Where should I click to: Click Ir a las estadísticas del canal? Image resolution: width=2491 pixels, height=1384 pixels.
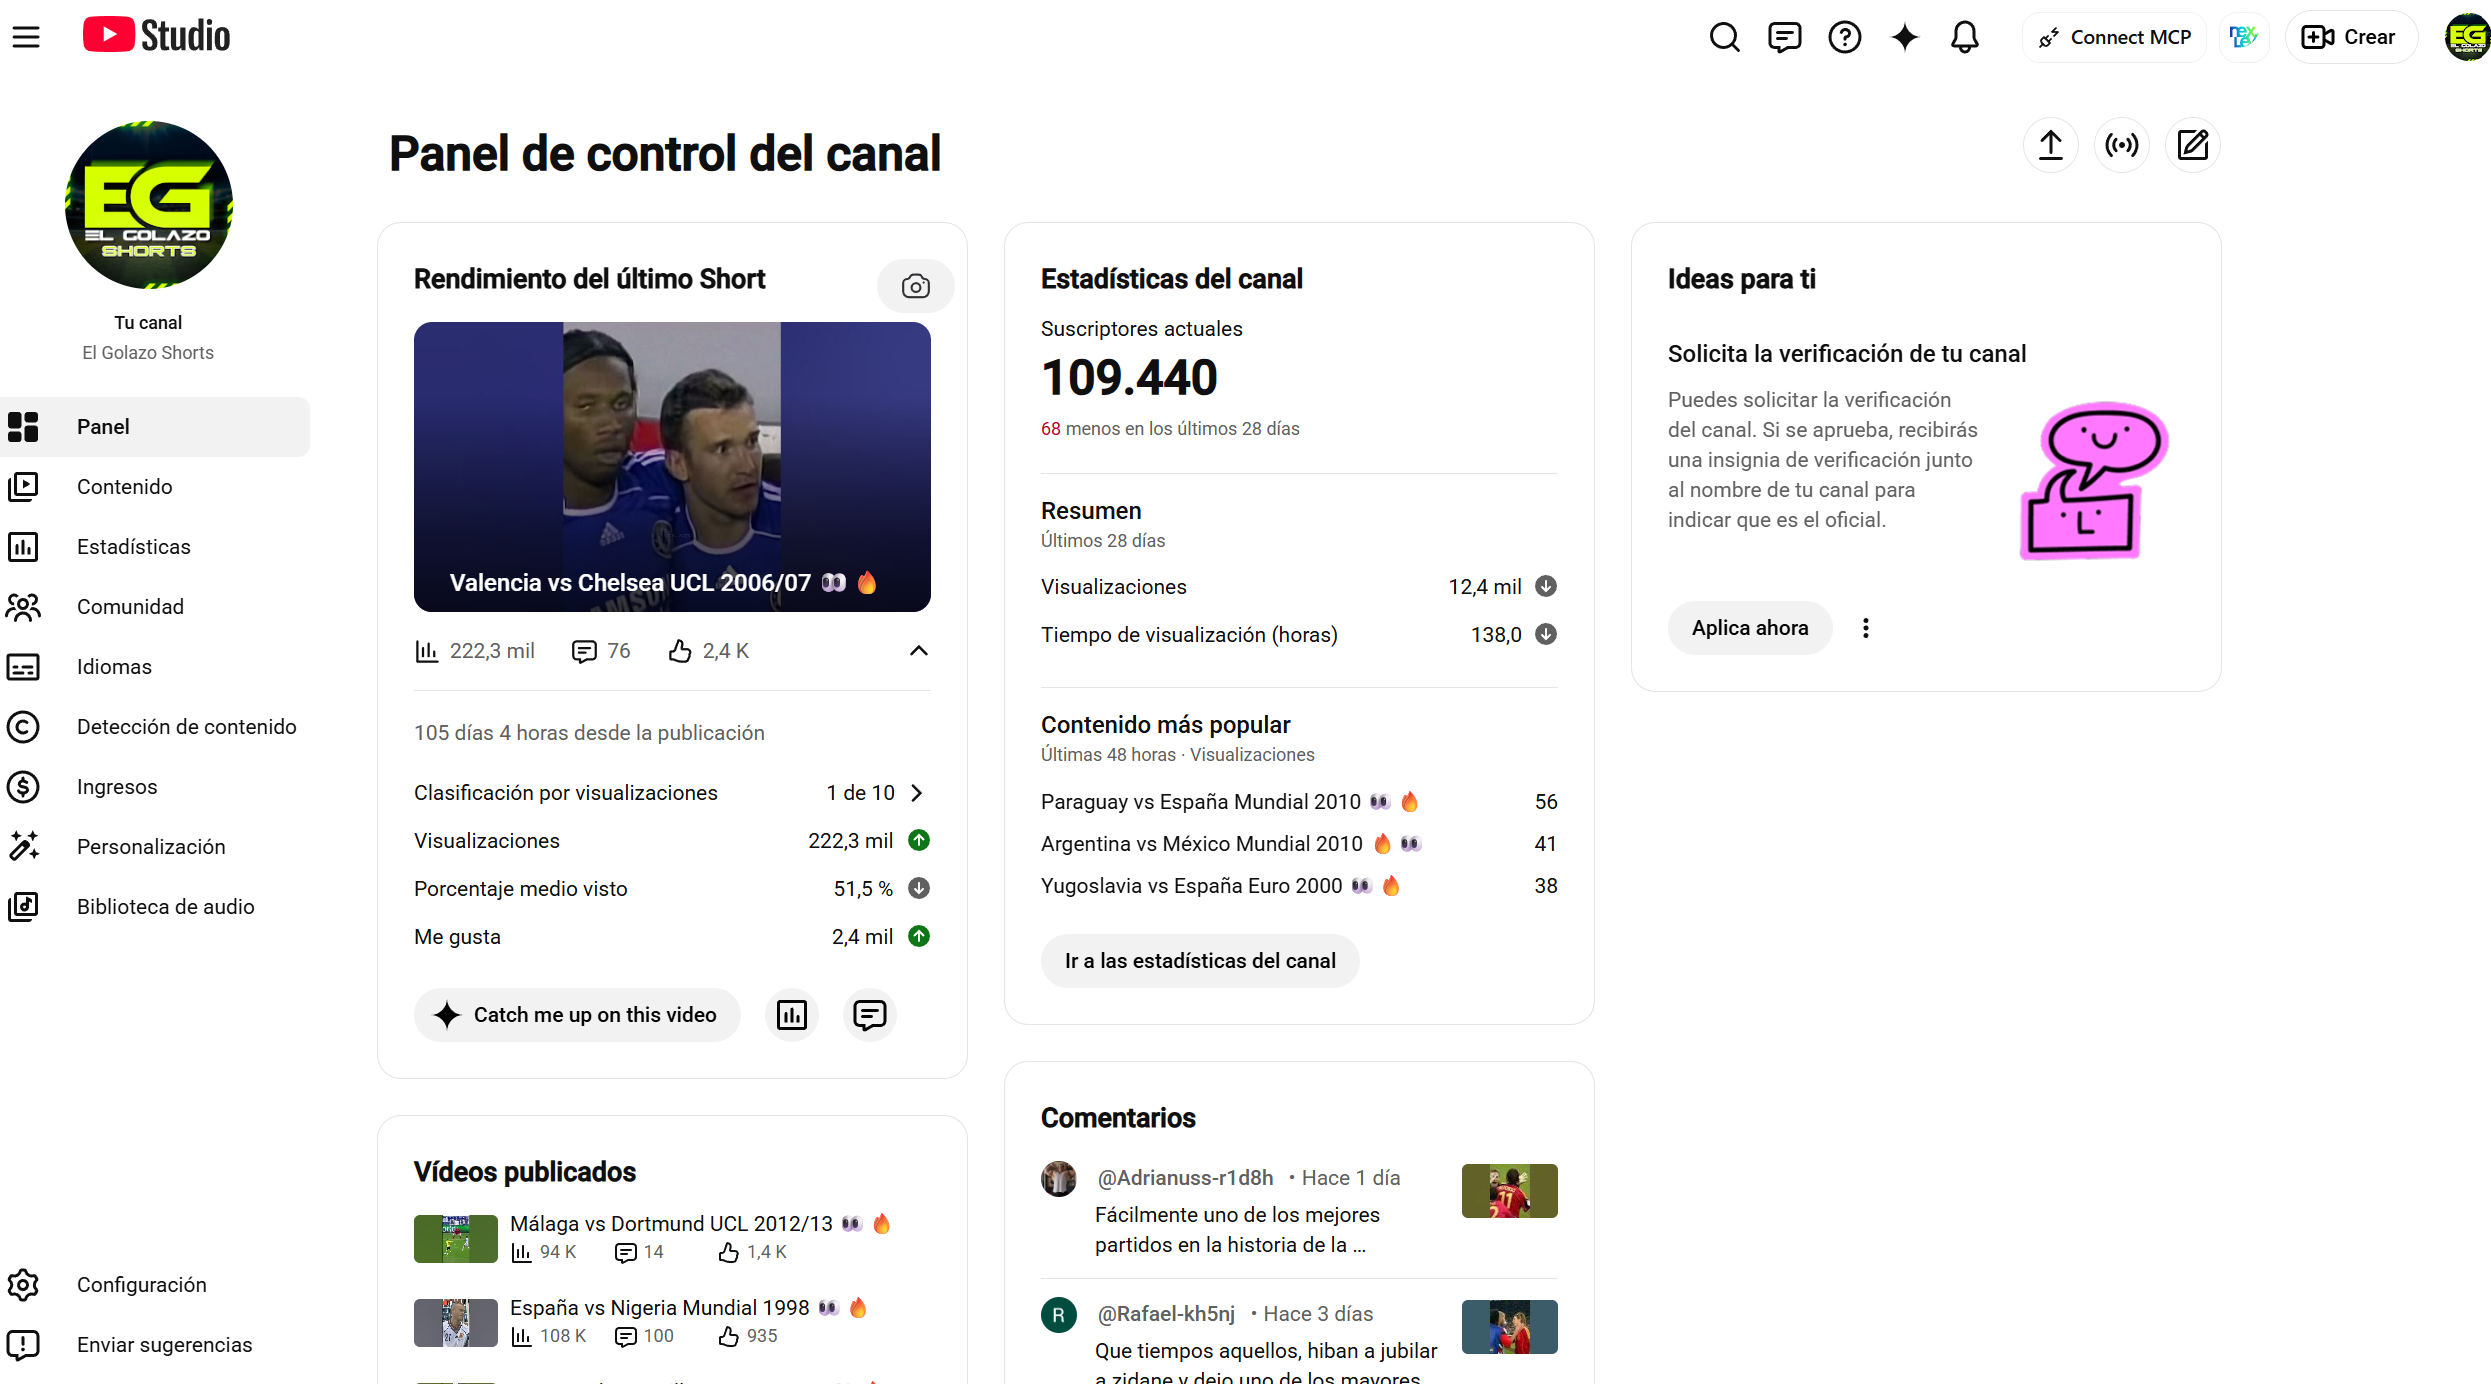pos(1200,961)
